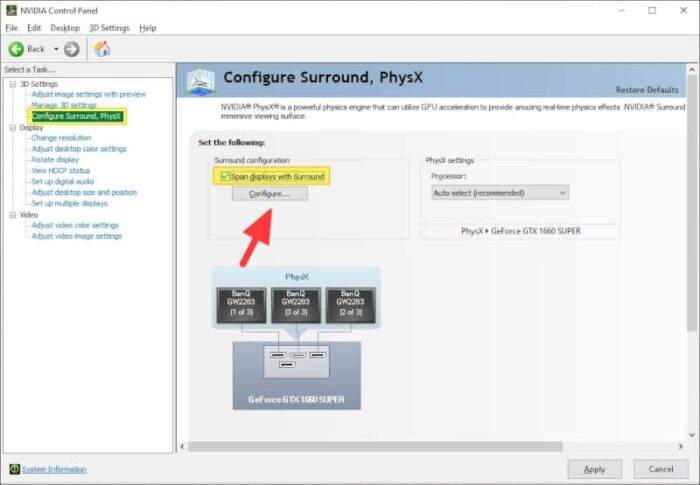Select BenQ GW2283 (3 of 3) display

click(x=296, y=305)
